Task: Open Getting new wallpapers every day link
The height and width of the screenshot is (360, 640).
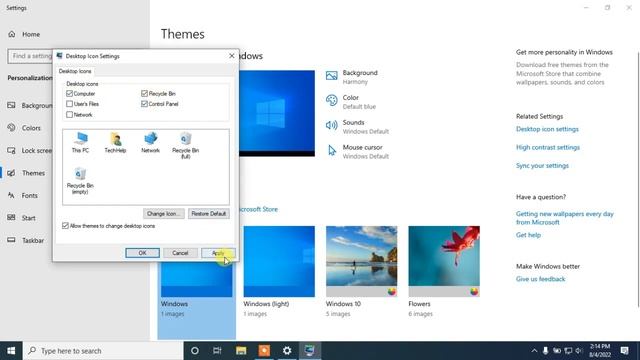Action: [x=564, y=218]
